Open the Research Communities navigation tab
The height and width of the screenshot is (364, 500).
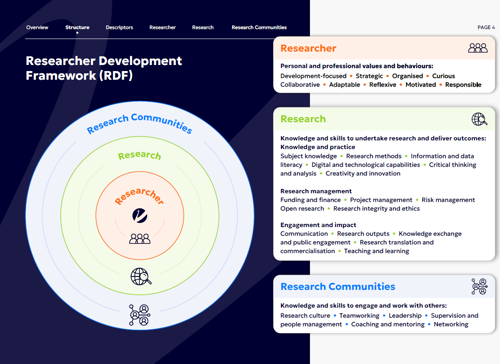(259, 27)
